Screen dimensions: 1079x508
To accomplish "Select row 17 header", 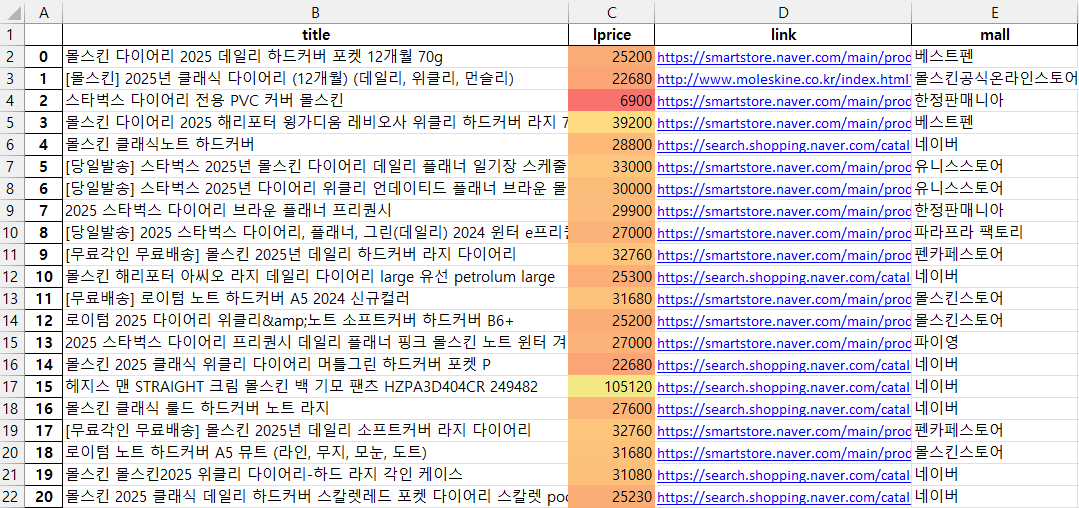I will coord(12,387).
